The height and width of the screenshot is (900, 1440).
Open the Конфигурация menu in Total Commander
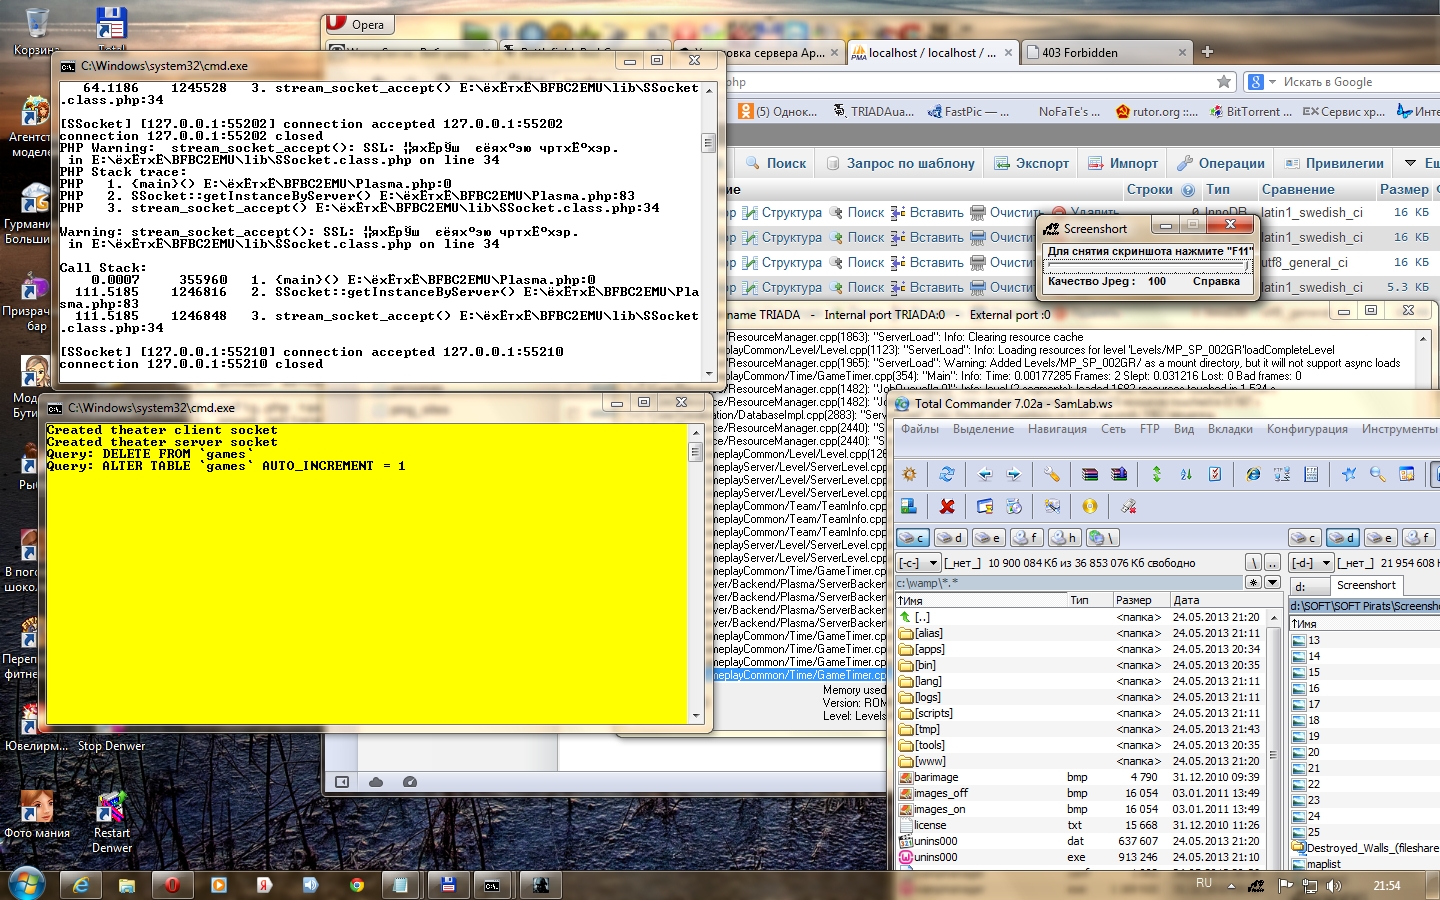pyautogui.click(x=1307, y=429)
